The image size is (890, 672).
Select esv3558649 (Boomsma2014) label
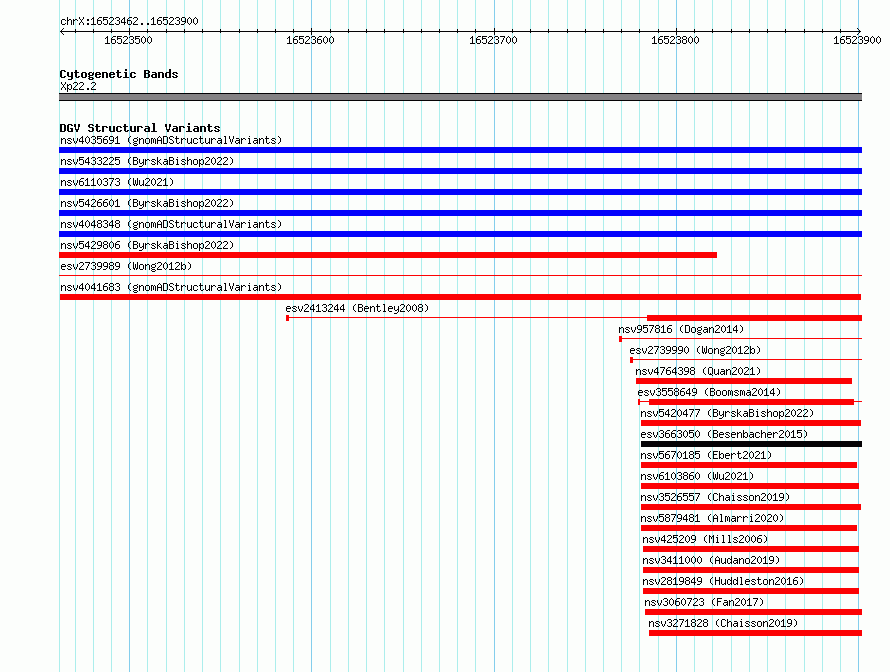pos(709,392)
